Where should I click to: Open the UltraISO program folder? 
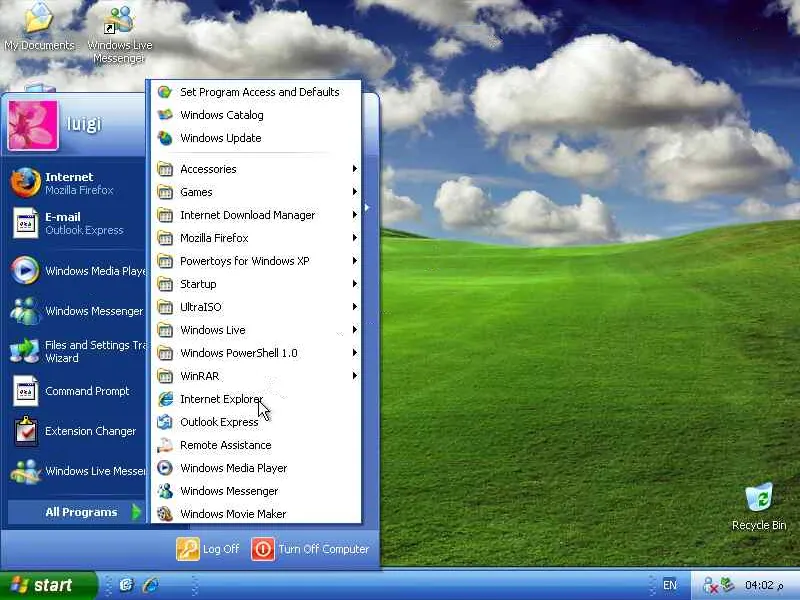(257, 307)
